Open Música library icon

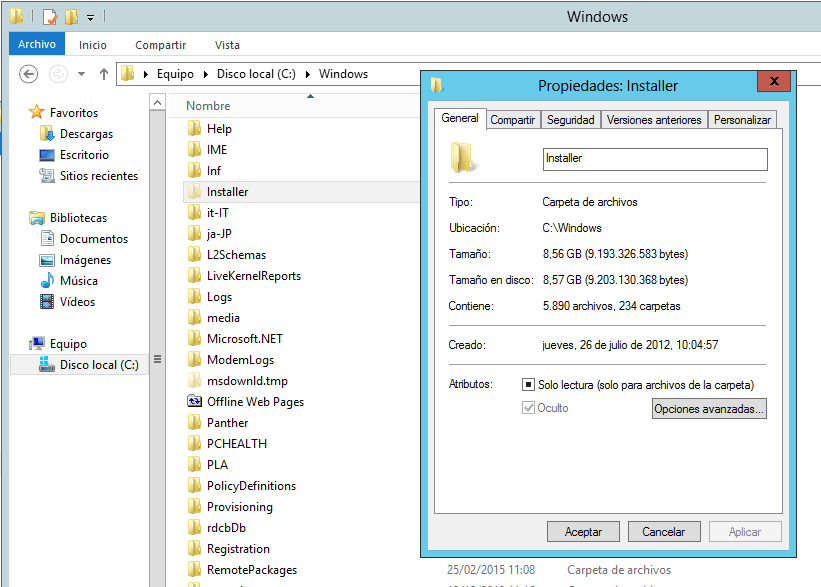tap(47, 281)
